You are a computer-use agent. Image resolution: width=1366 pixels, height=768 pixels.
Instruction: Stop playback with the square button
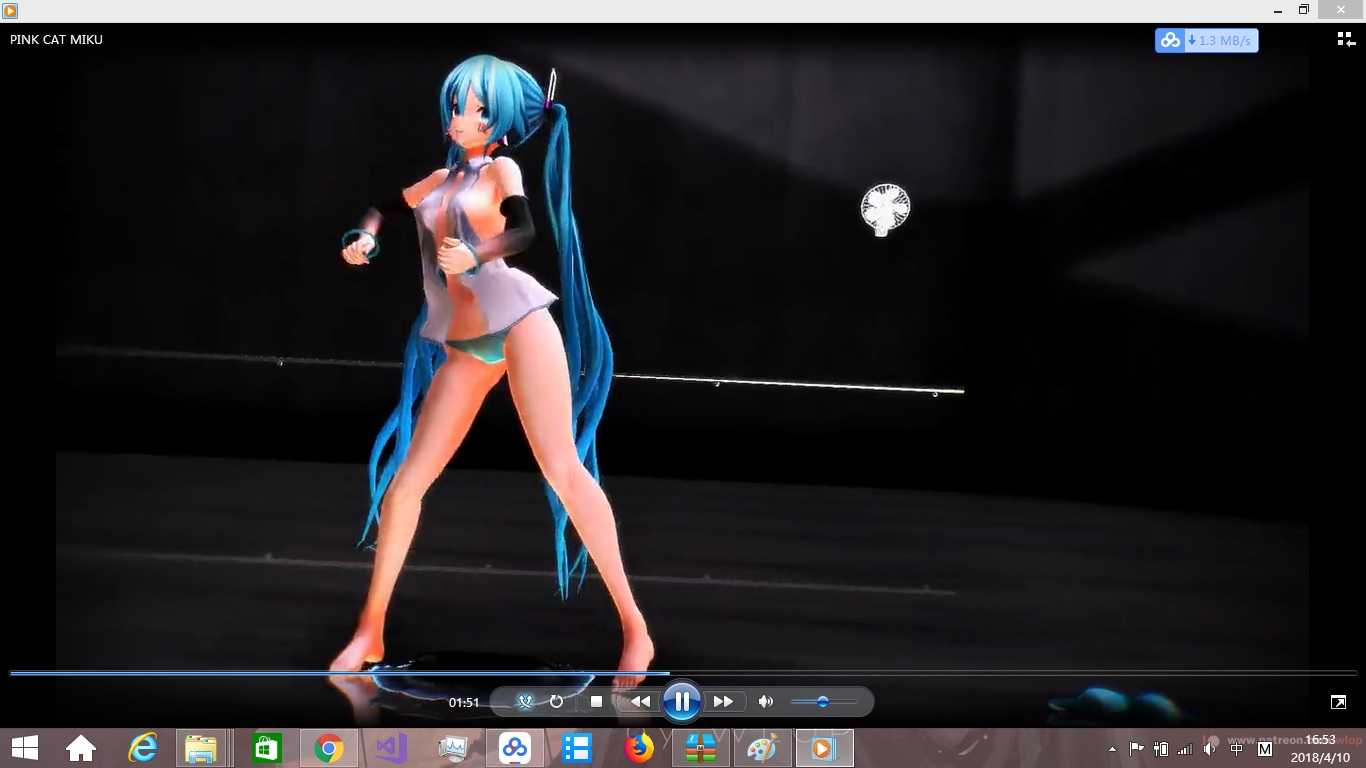(596, 702)
